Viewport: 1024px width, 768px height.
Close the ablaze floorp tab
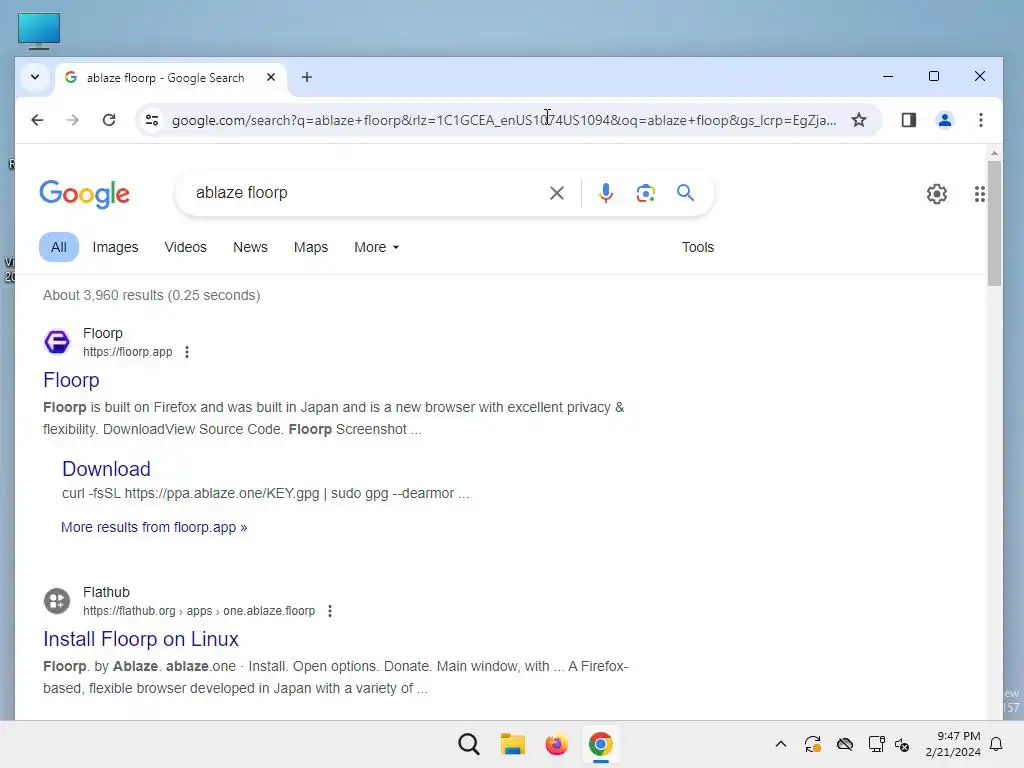coord(271,77)
